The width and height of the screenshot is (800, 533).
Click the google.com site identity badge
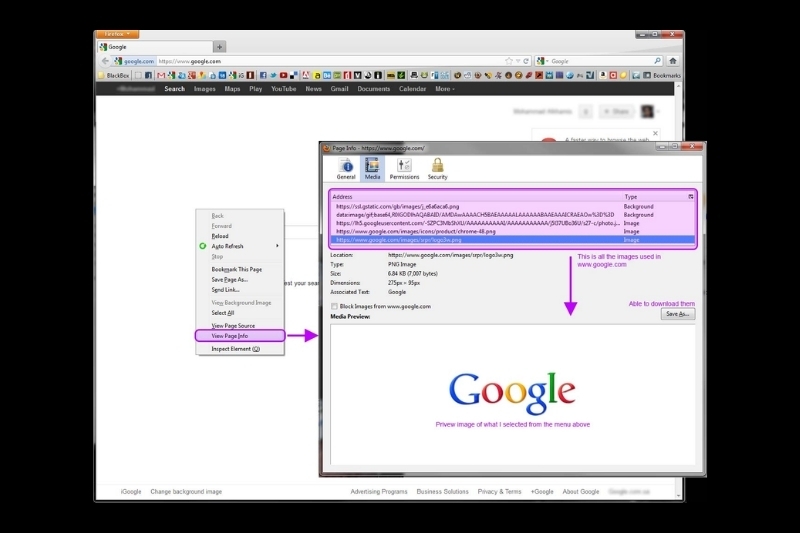134,61
